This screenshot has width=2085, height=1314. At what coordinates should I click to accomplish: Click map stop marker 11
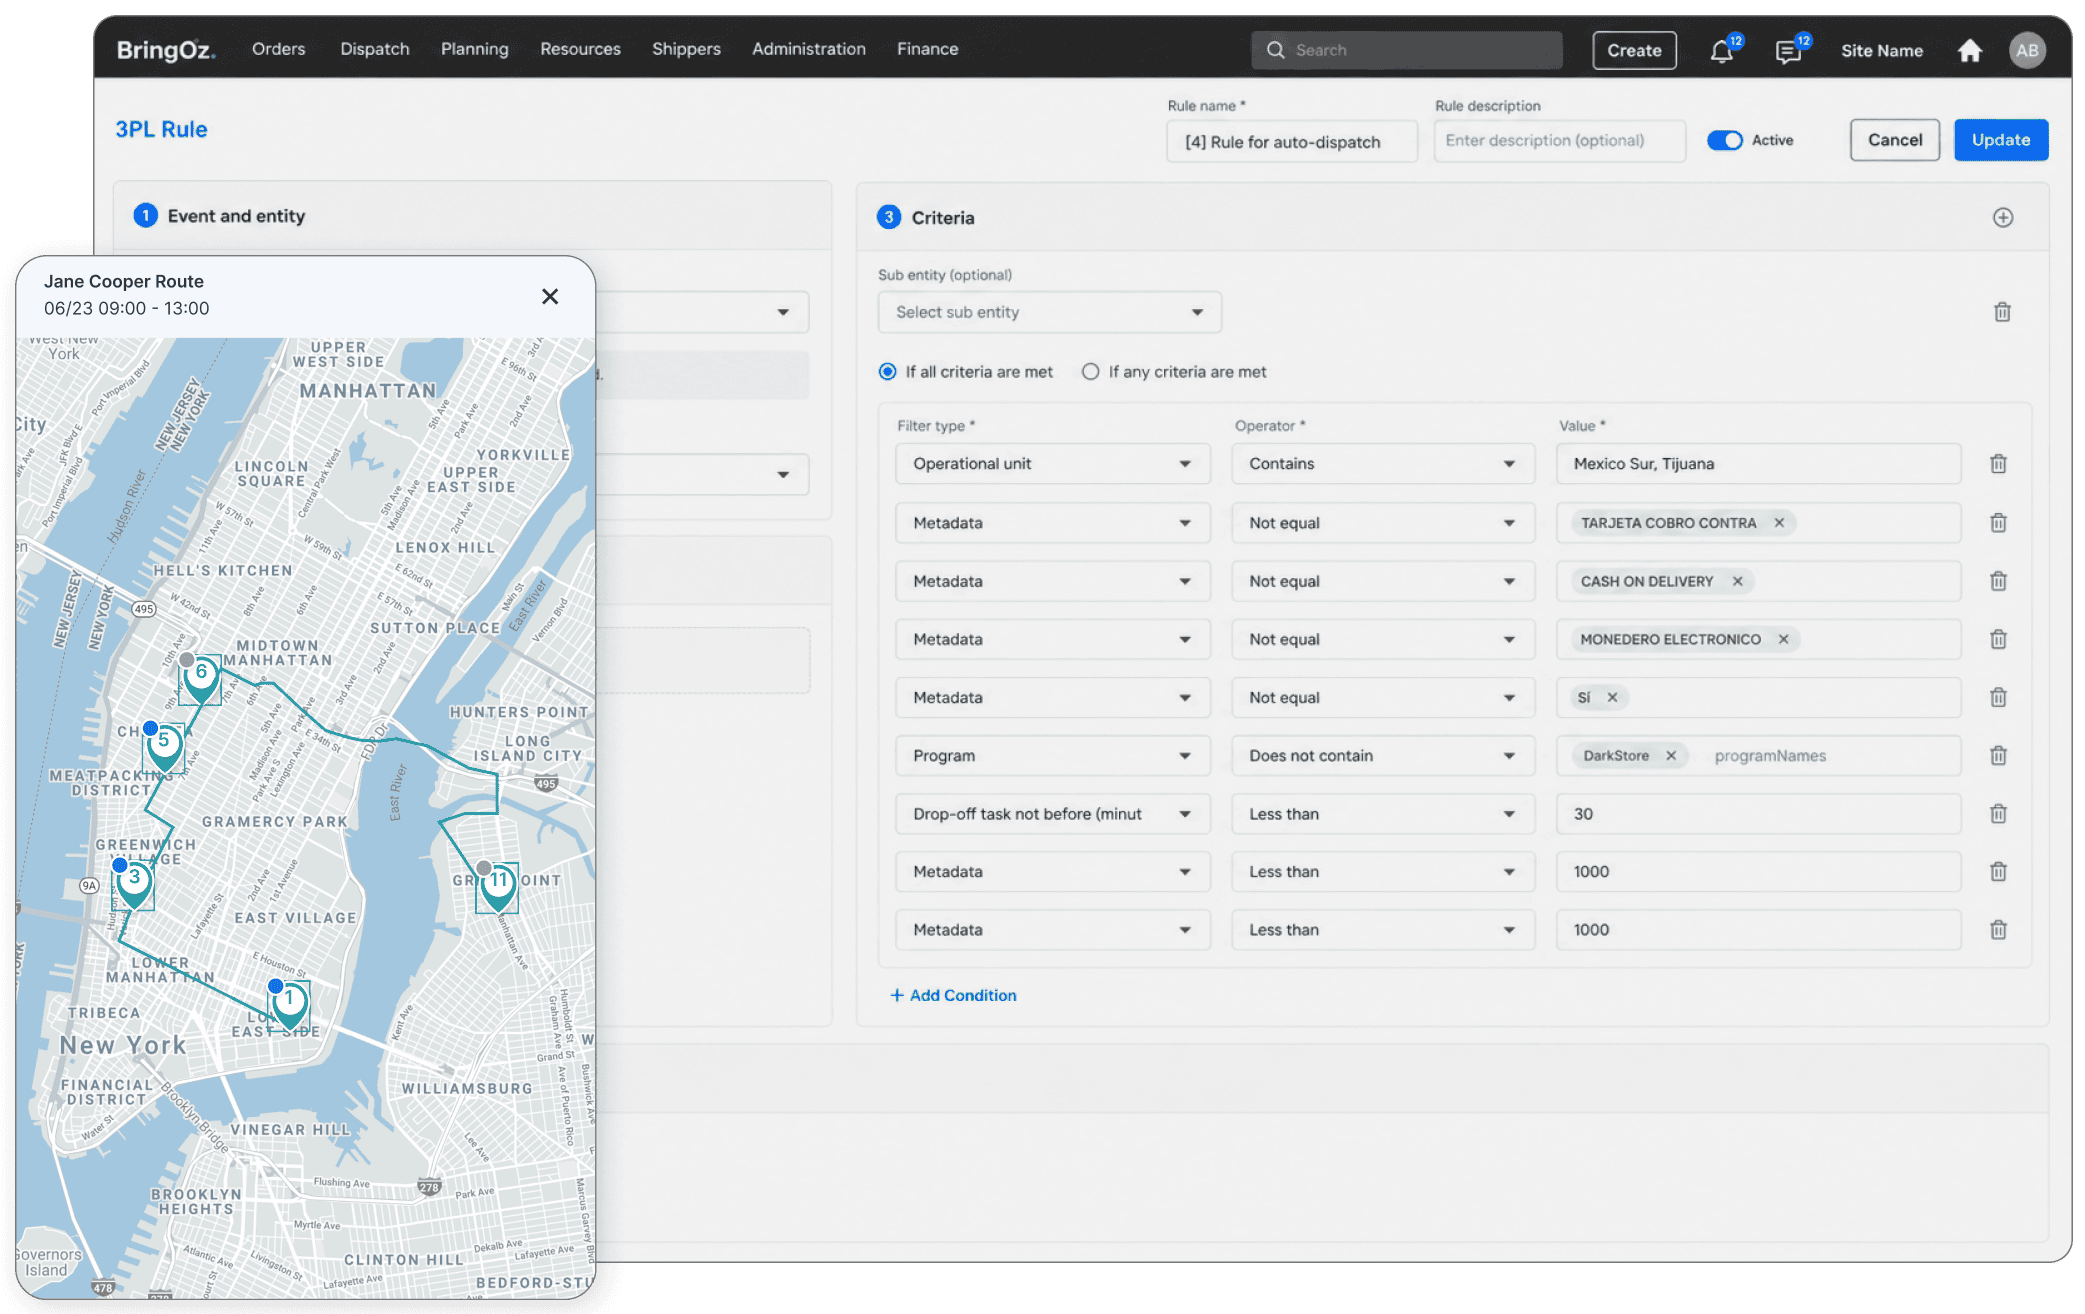point(498,886)
